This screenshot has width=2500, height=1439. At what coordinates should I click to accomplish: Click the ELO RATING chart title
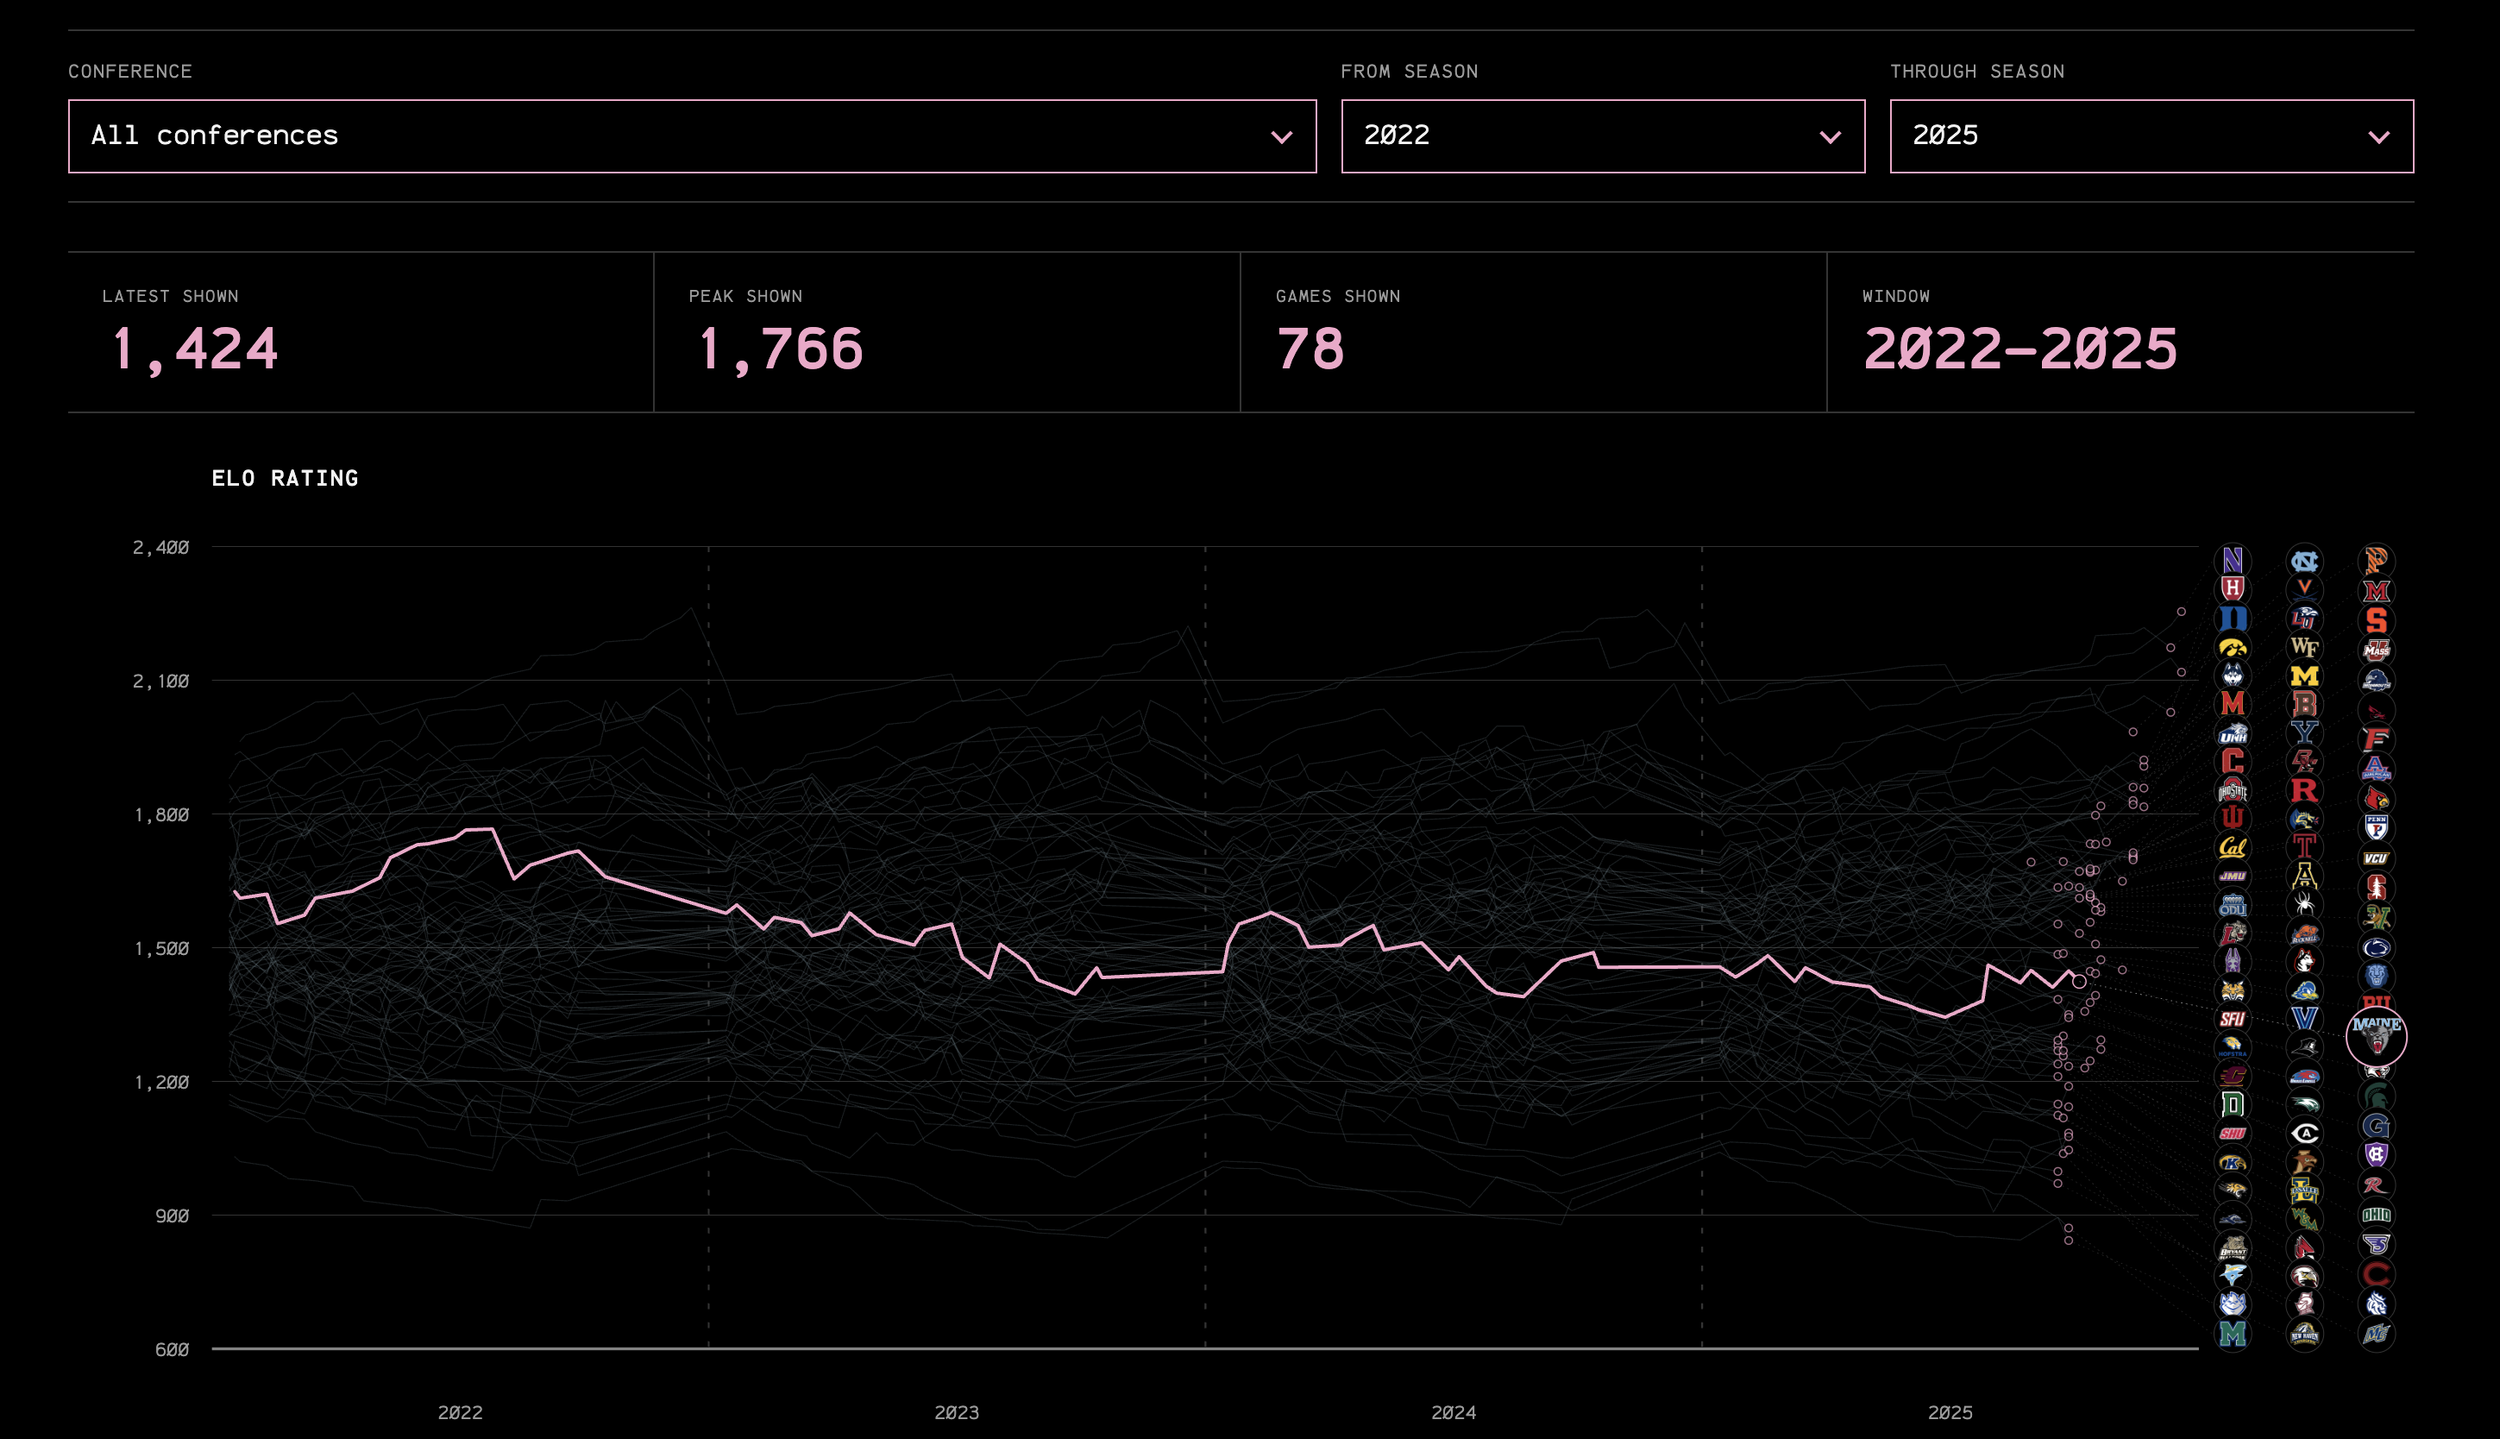(285, 478)
